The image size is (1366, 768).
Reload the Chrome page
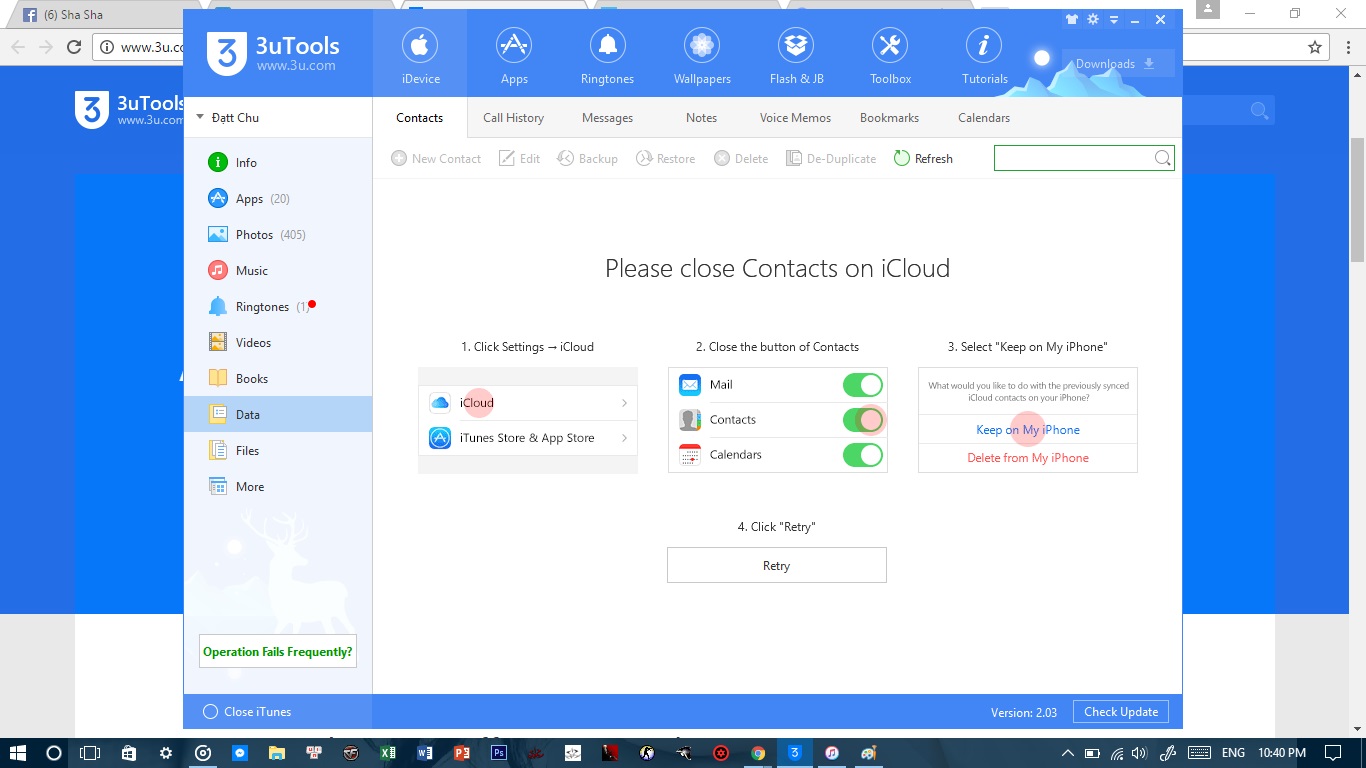[x=73, y=47]
